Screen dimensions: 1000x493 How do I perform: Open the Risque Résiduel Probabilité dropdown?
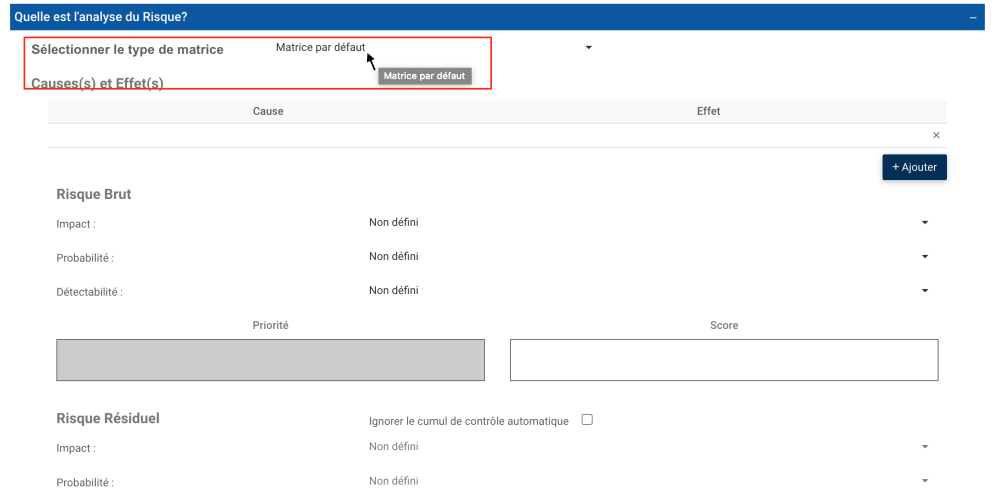tap(924, 481)
